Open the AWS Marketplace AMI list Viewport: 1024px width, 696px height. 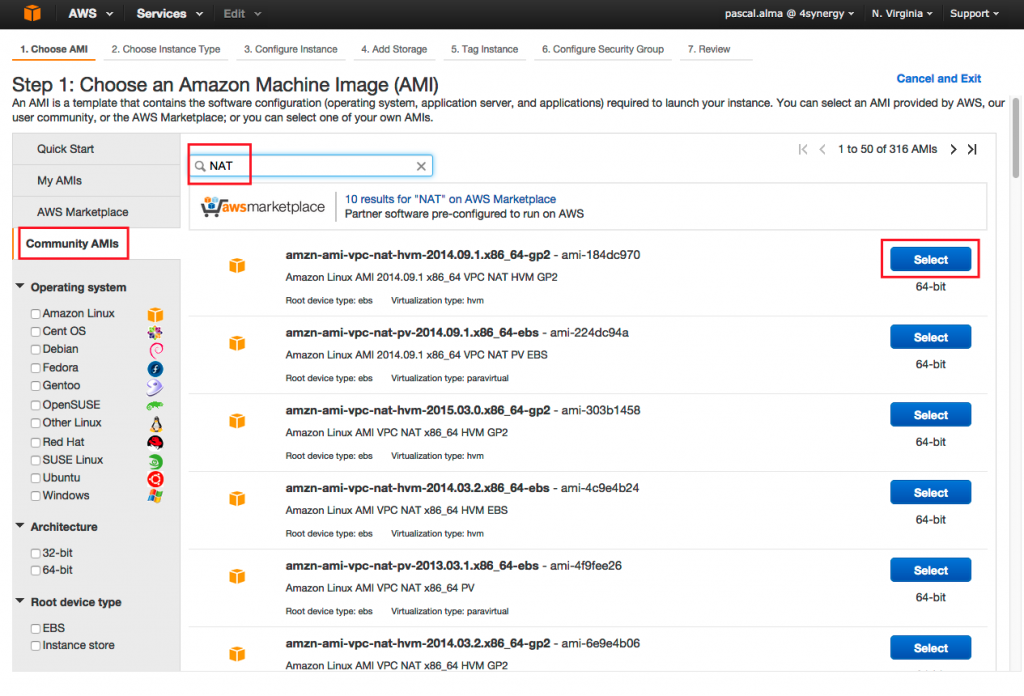96,212
